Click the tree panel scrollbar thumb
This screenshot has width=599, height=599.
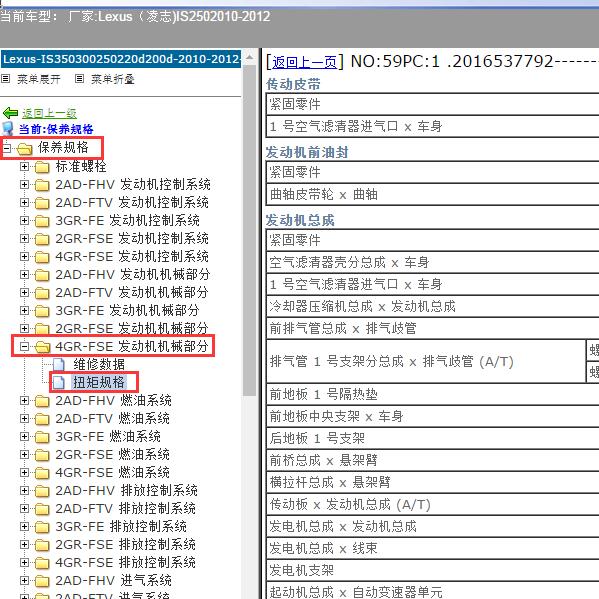click(249, 231)
